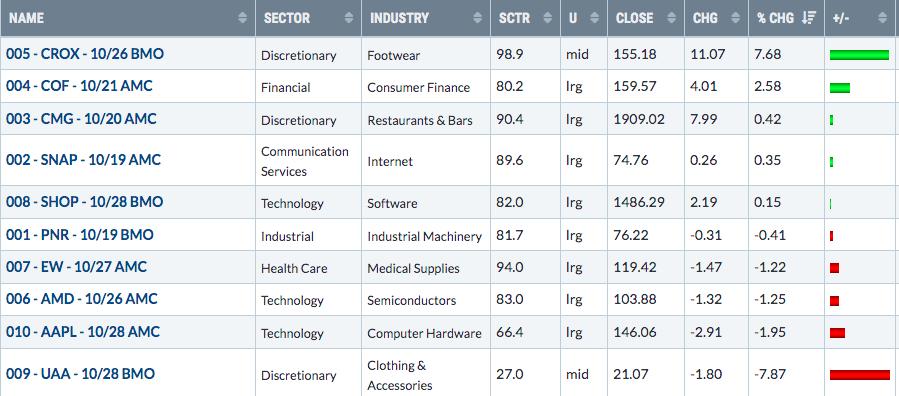Open the 004 - COF - 10/21 AMC link
The image size is (899, 396).
79,86
